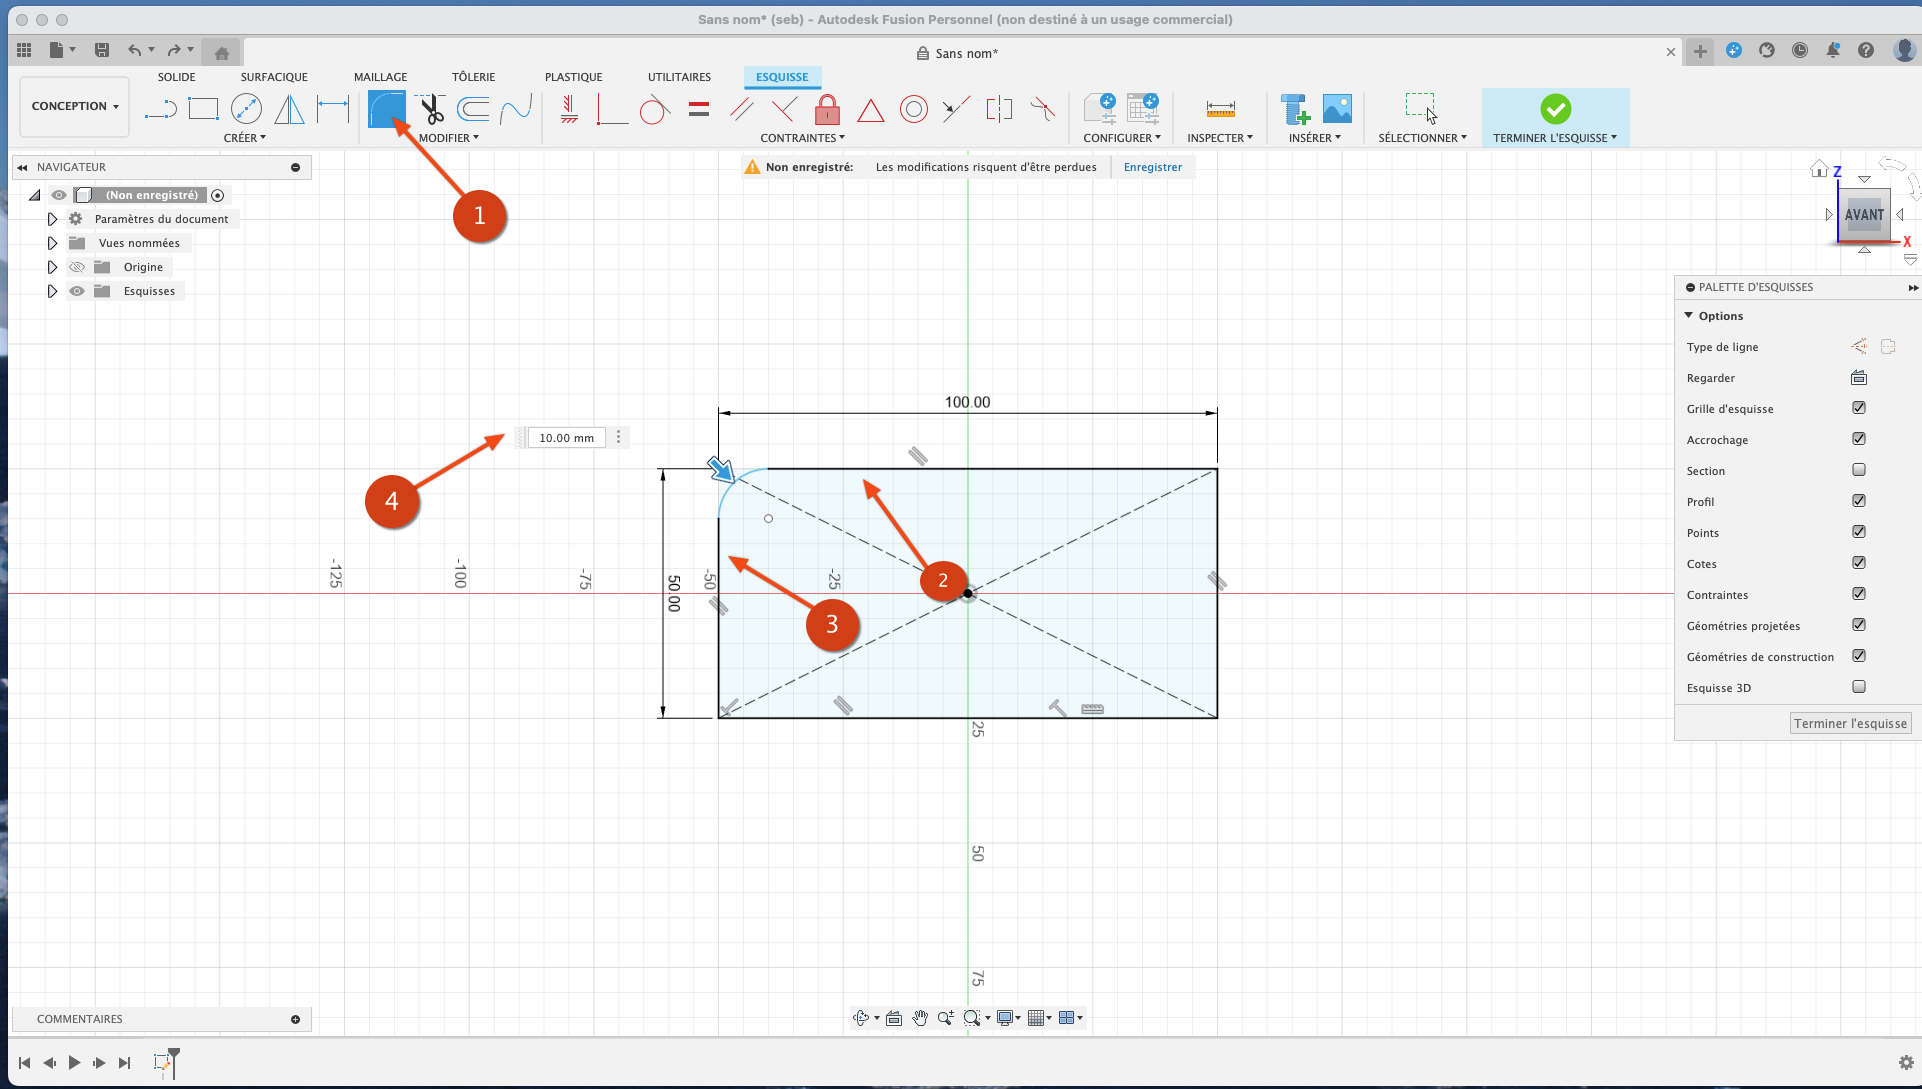This screenshot has height=1089, width=1922.
Task: Insert an image with Insérer icon
Action: point(1337,109)
